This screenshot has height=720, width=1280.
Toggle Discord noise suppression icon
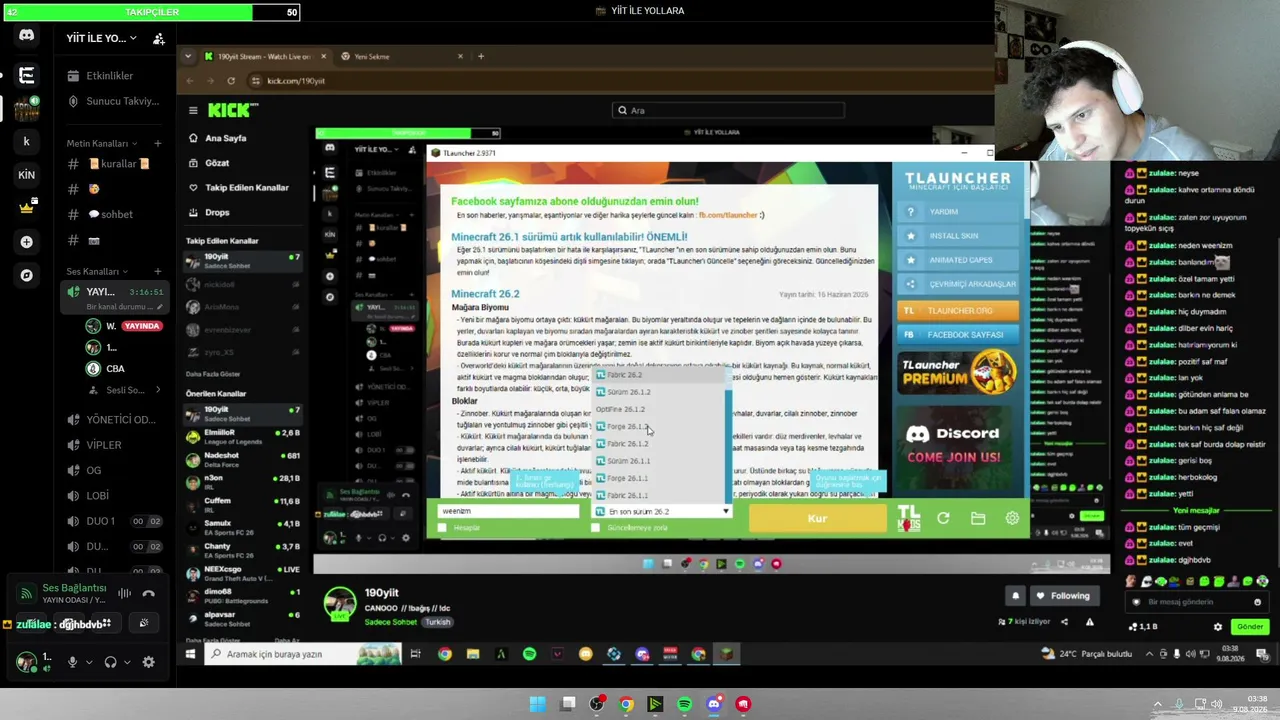[x=124, y=593]
